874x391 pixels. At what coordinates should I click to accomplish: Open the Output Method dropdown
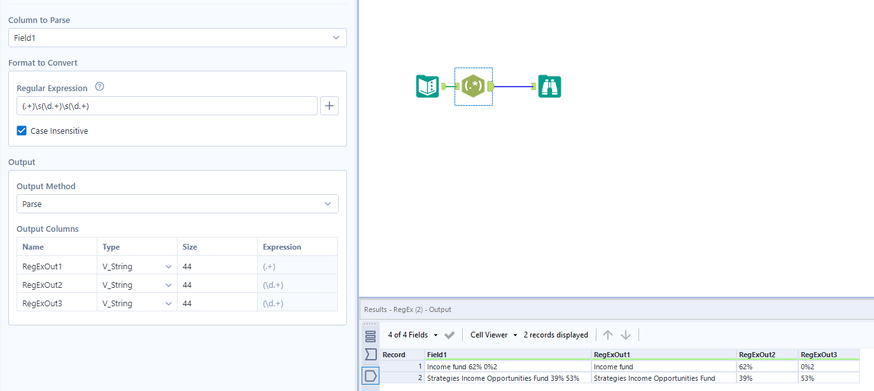177,204
